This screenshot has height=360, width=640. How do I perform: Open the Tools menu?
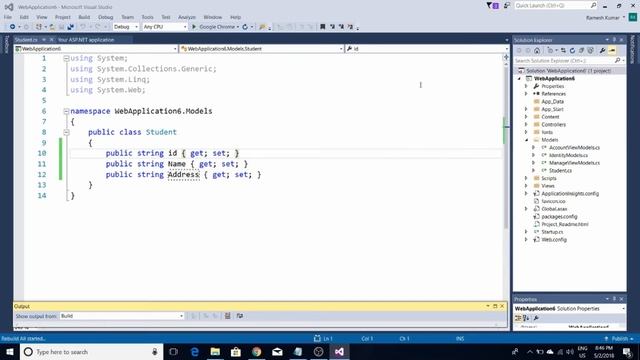coord(147,17)
